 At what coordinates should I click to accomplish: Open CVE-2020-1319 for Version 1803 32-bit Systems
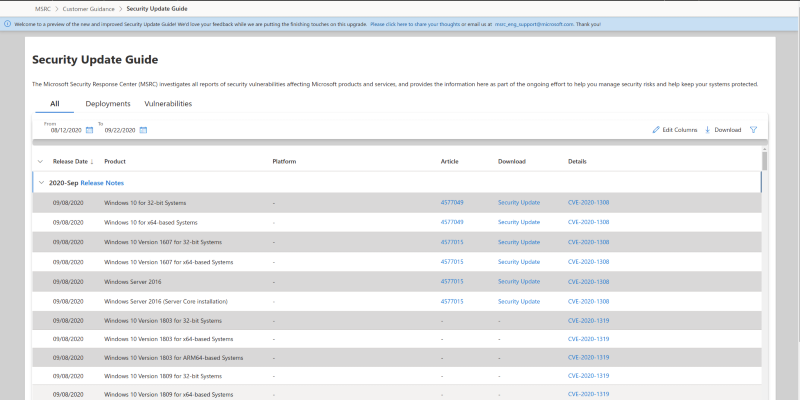[588, 321]
